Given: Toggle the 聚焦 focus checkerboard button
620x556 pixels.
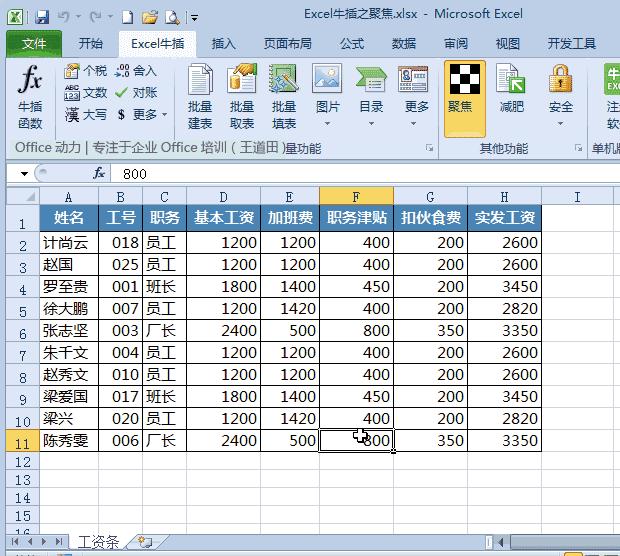Looking at the screenshot, I should (x=465, y=99).
